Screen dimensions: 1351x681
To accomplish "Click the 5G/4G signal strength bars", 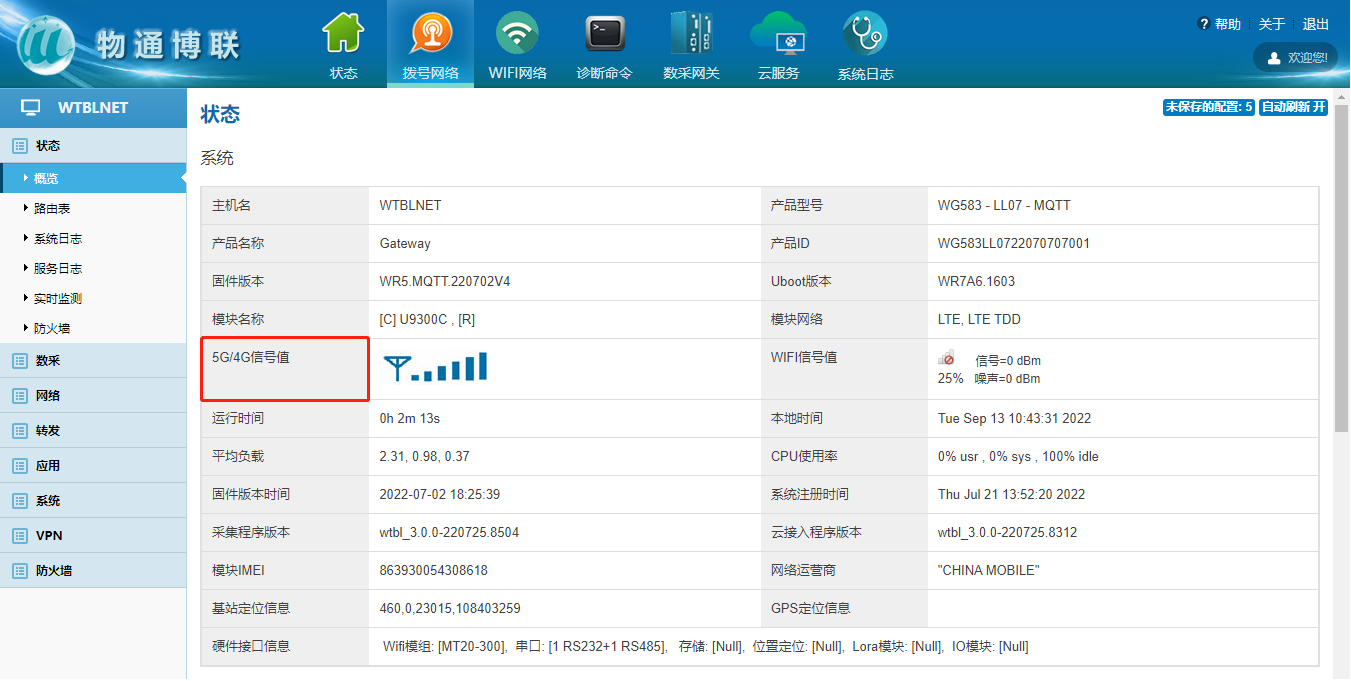I will (437, 367).
